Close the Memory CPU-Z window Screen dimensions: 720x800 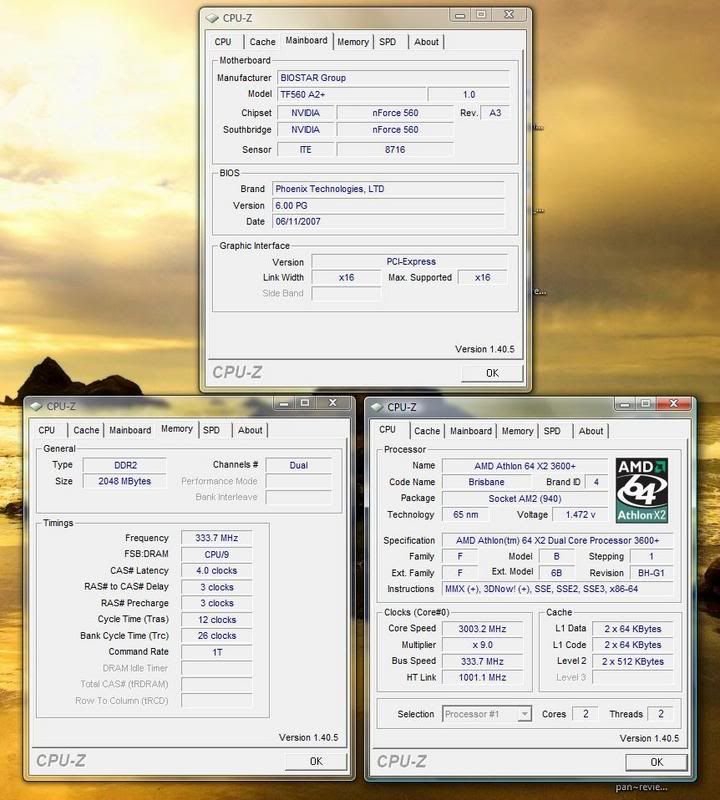[333, 403]
